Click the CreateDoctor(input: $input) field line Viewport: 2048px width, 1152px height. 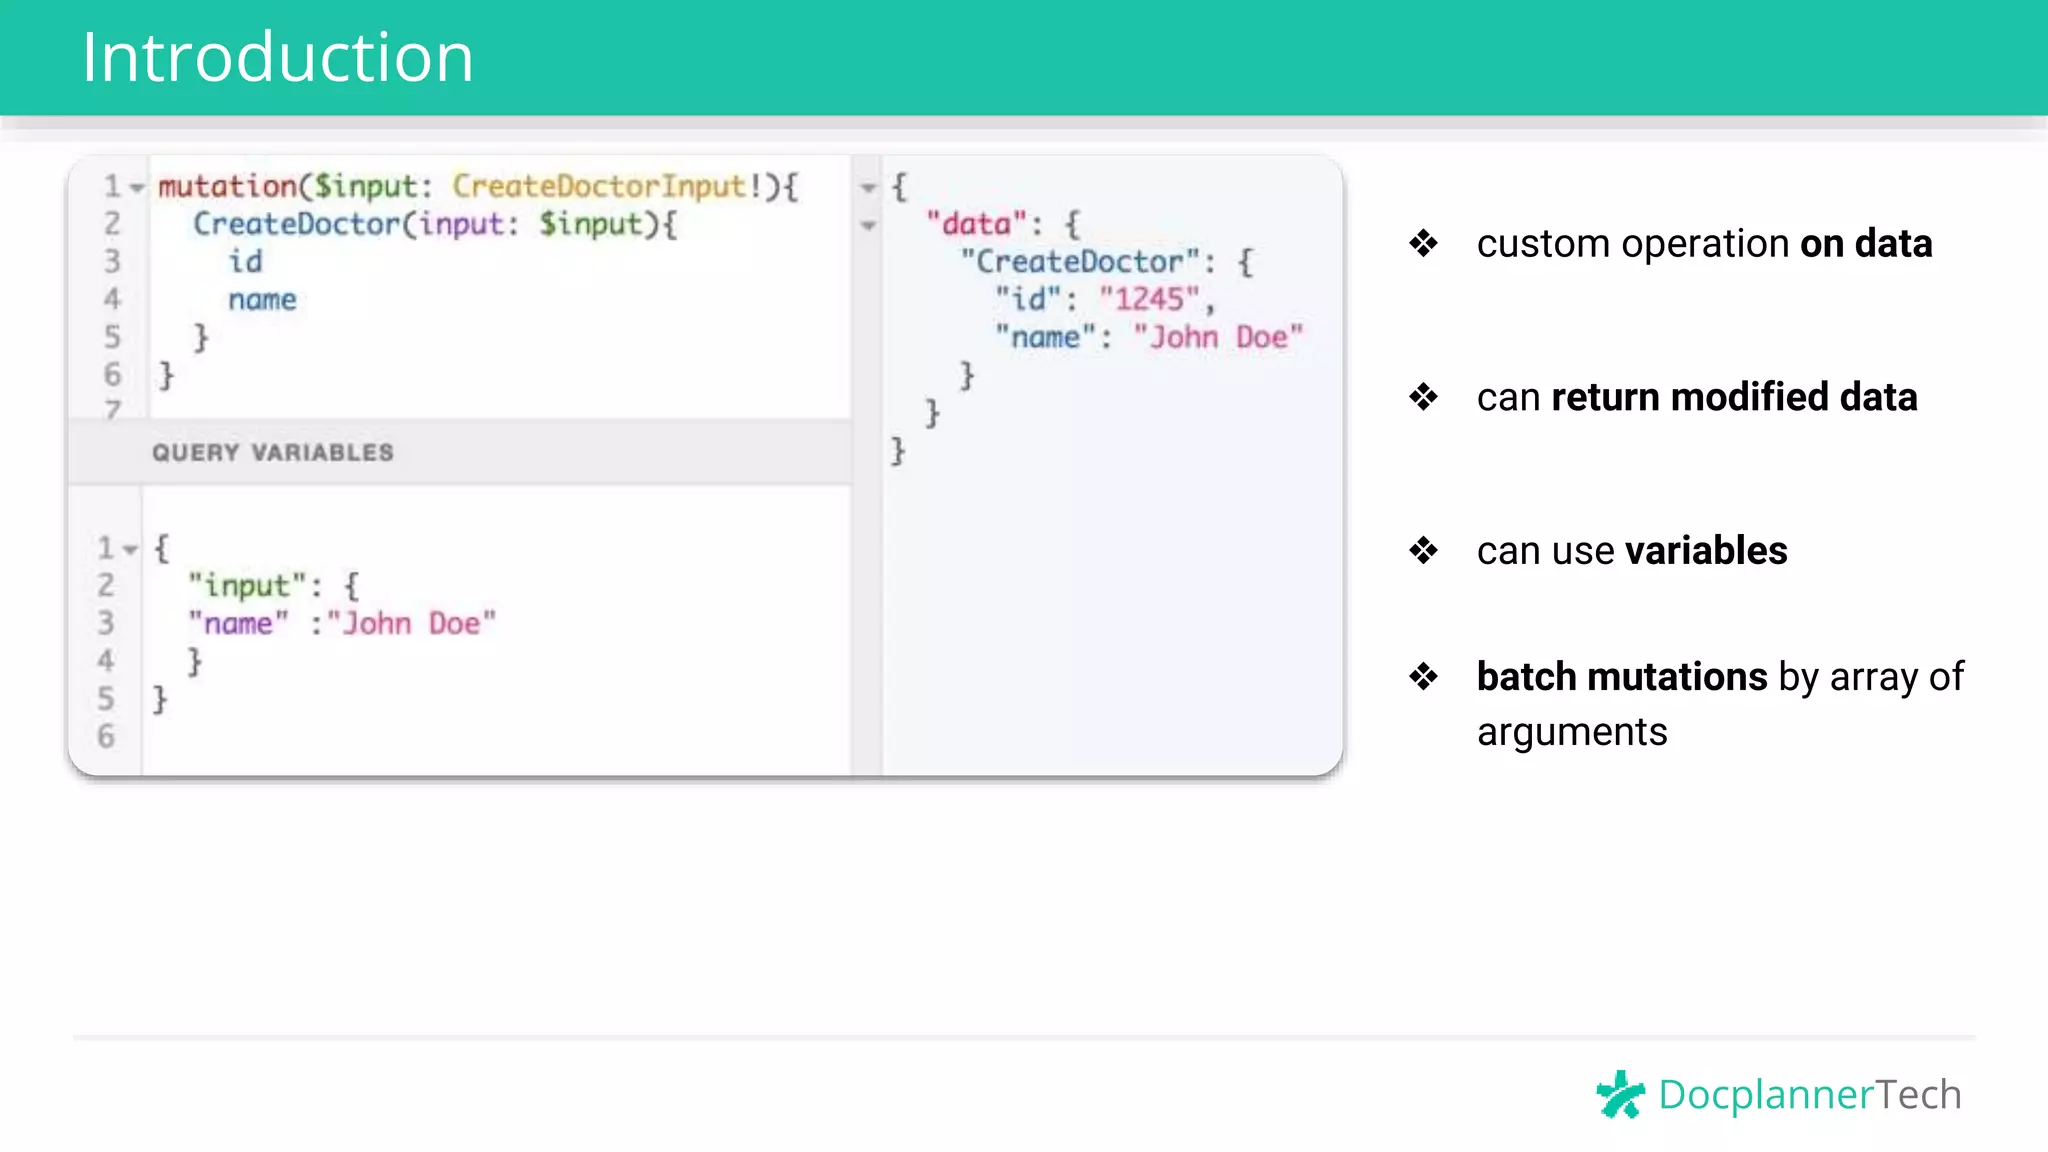pyautogui.click(x=435, y=224)
